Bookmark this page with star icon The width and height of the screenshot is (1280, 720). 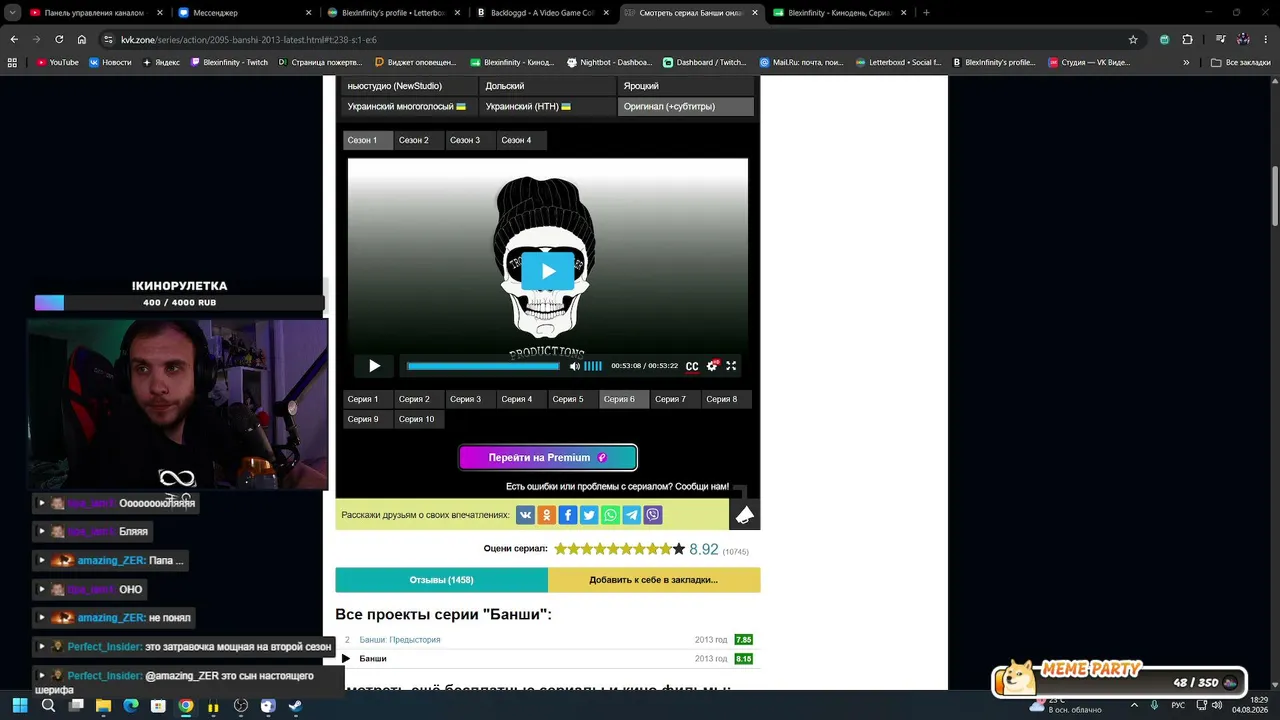tap(1133, 39)
